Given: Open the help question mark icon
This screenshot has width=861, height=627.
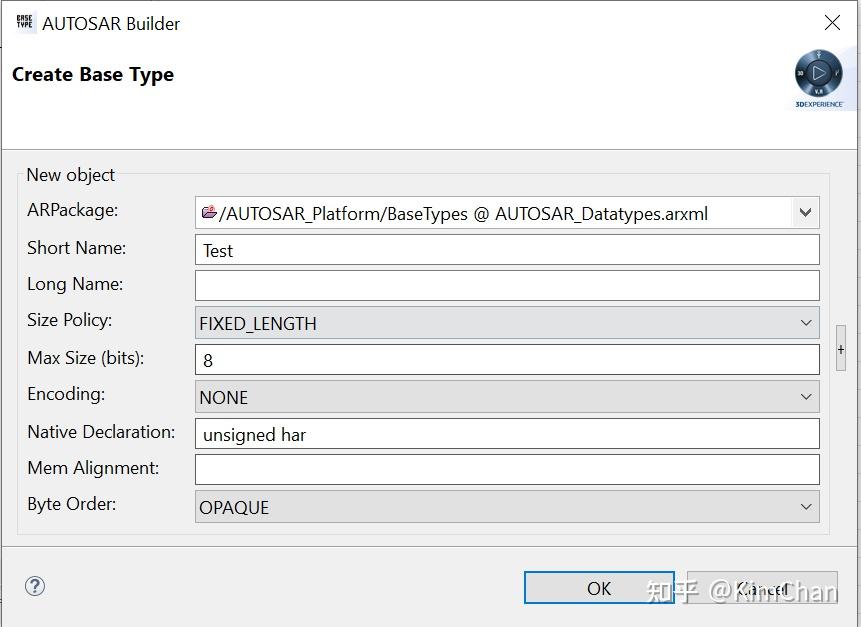Looking at the screenshot, I should [35, 586].
